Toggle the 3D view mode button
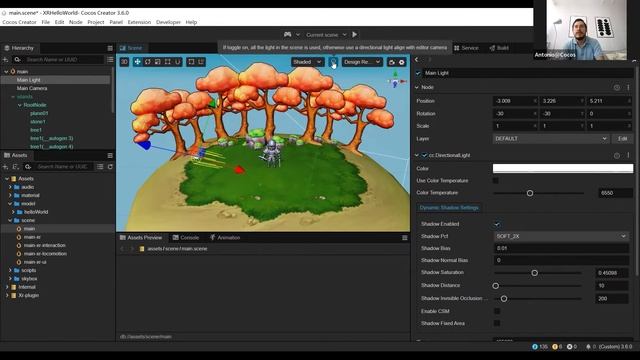 (124, 62)
